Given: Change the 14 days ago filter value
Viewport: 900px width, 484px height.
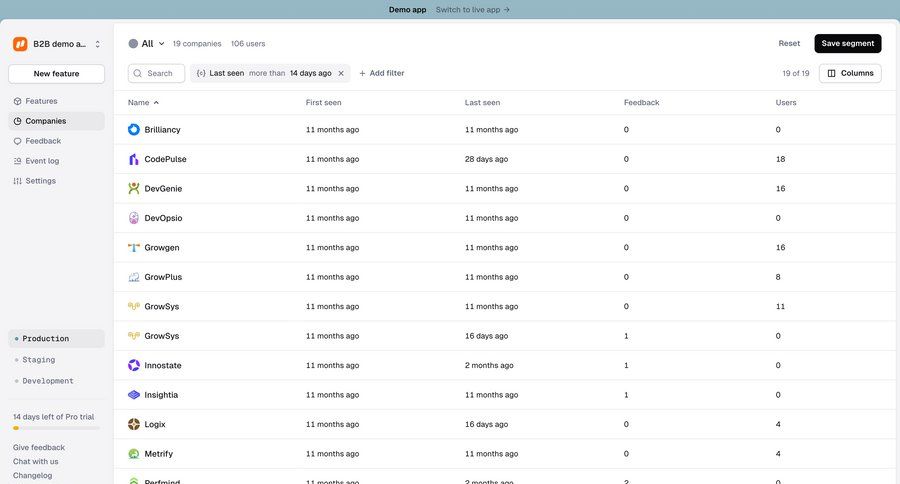Looking at the screenshot, I should [x=311, y=73].
